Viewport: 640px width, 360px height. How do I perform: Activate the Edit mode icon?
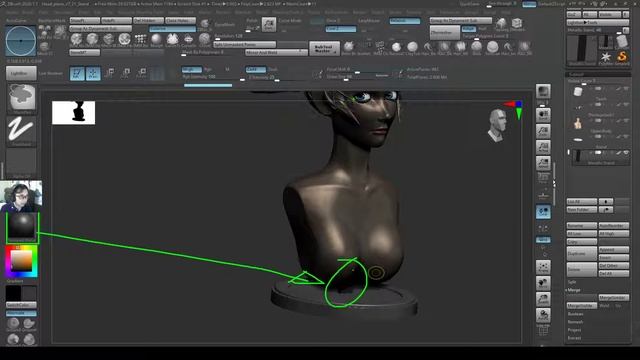[x=77, y=73]
